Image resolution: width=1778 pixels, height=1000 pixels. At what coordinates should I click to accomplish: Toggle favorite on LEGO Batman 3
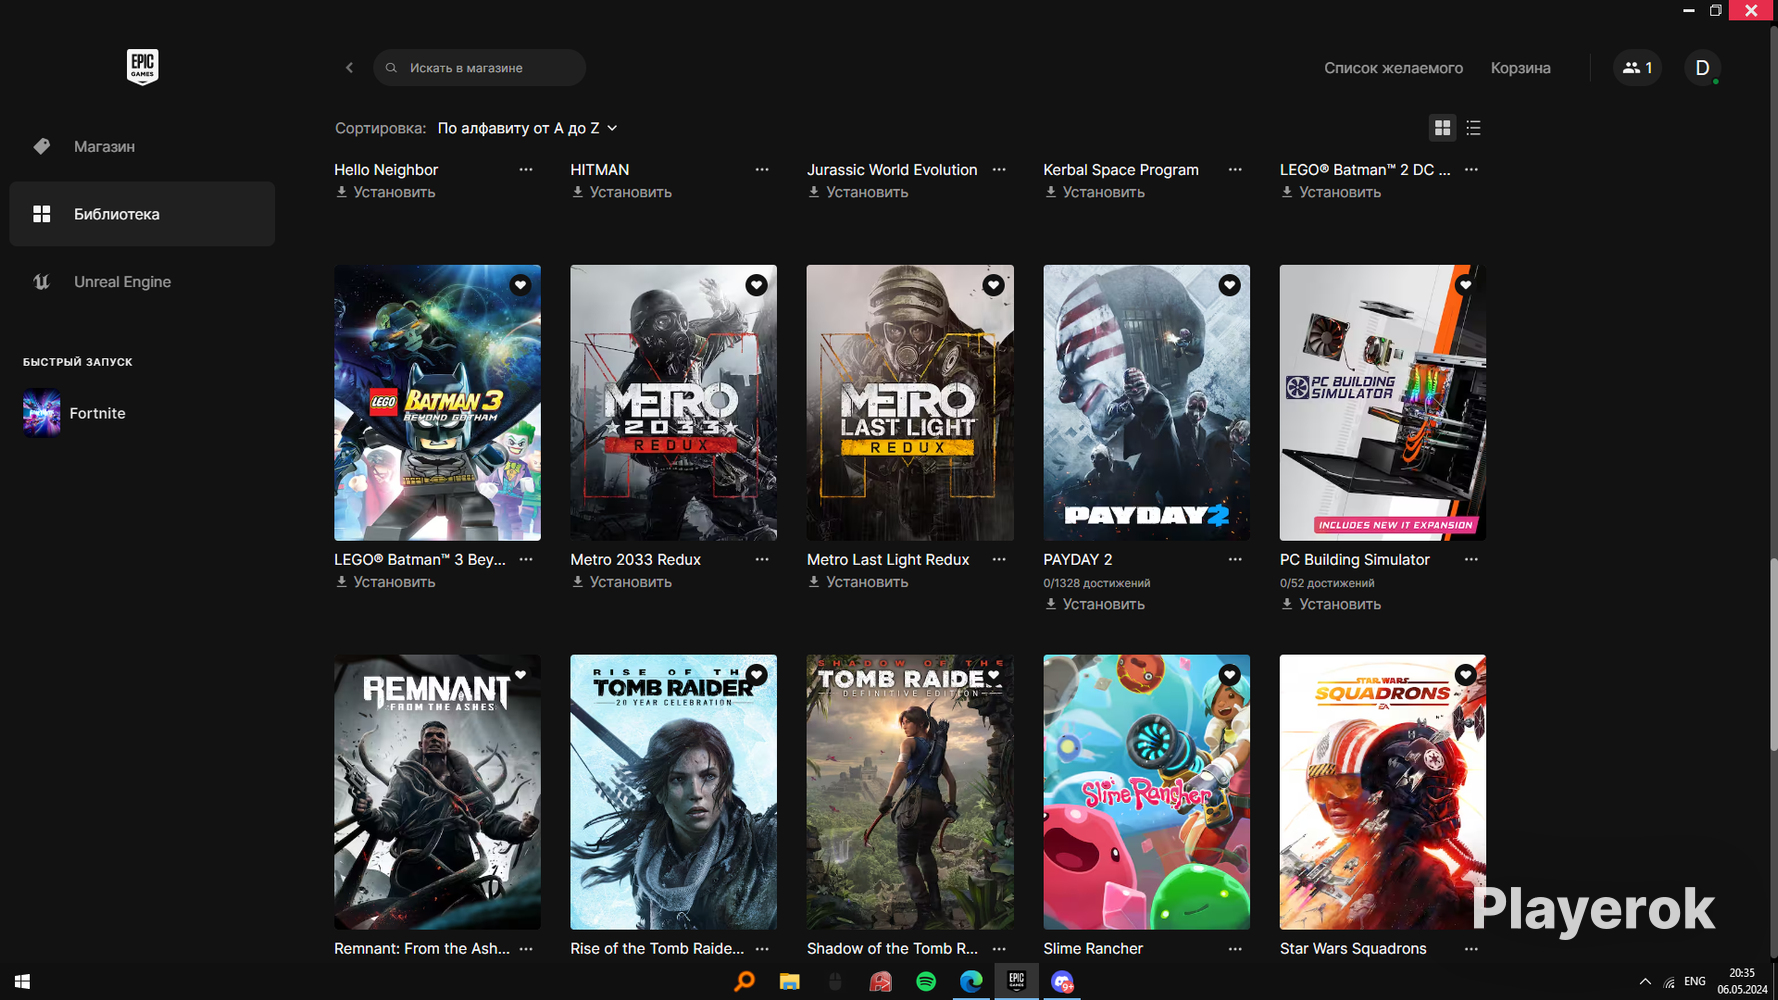[520, 285]
